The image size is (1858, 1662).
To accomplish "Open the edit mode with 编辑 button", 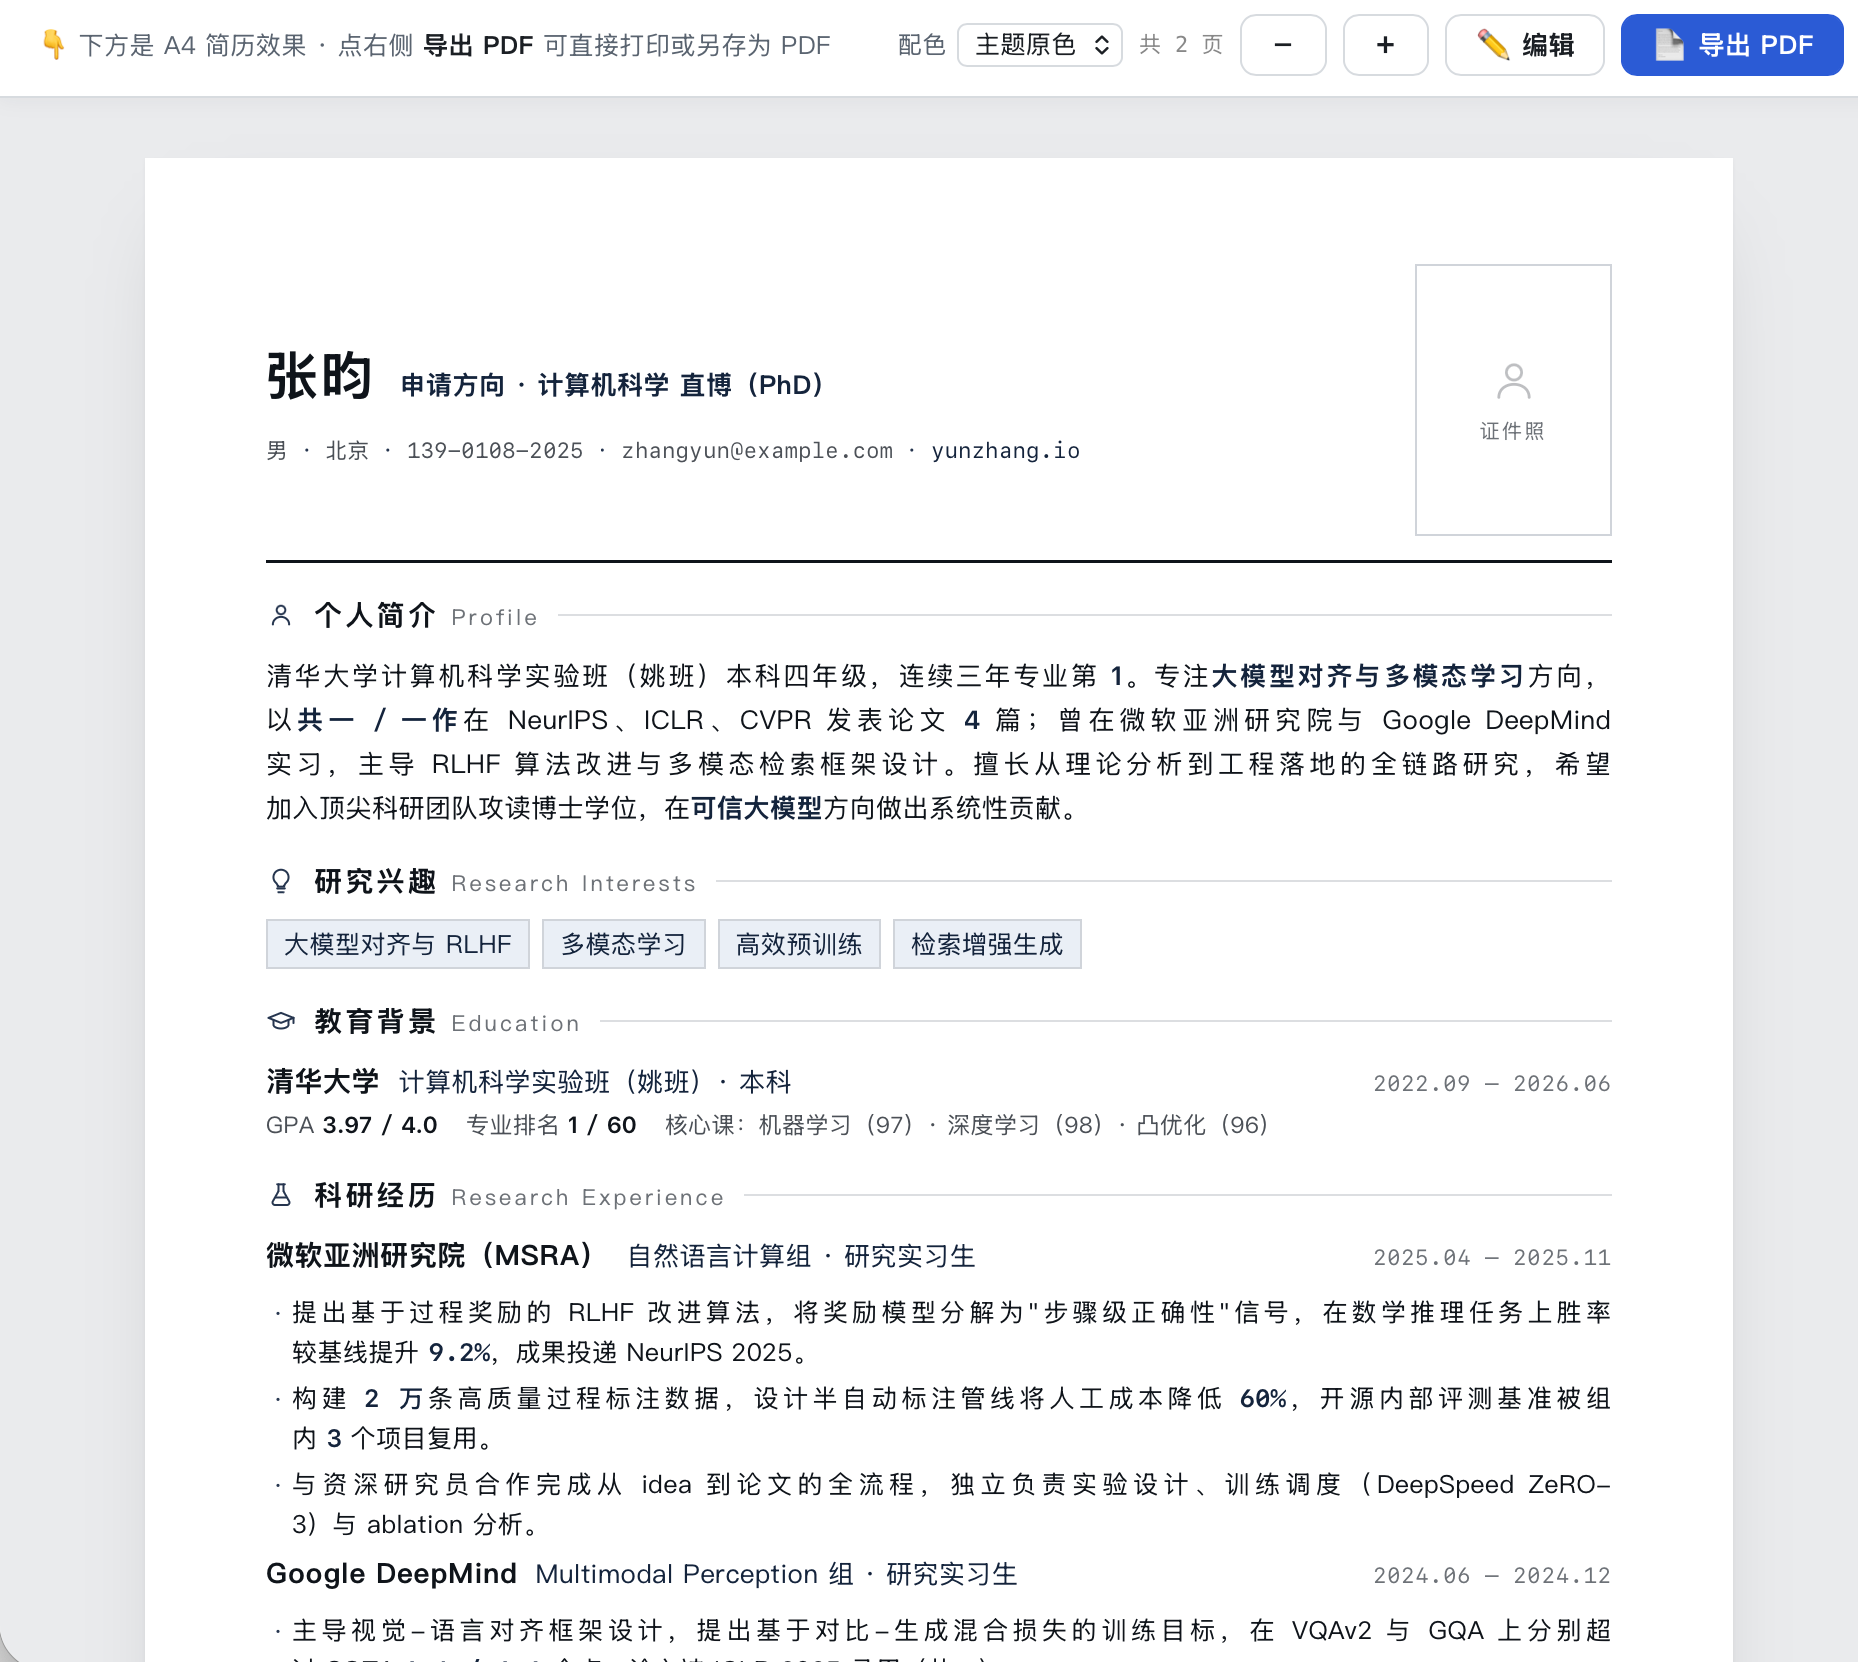I will [x=1524, y=45].
